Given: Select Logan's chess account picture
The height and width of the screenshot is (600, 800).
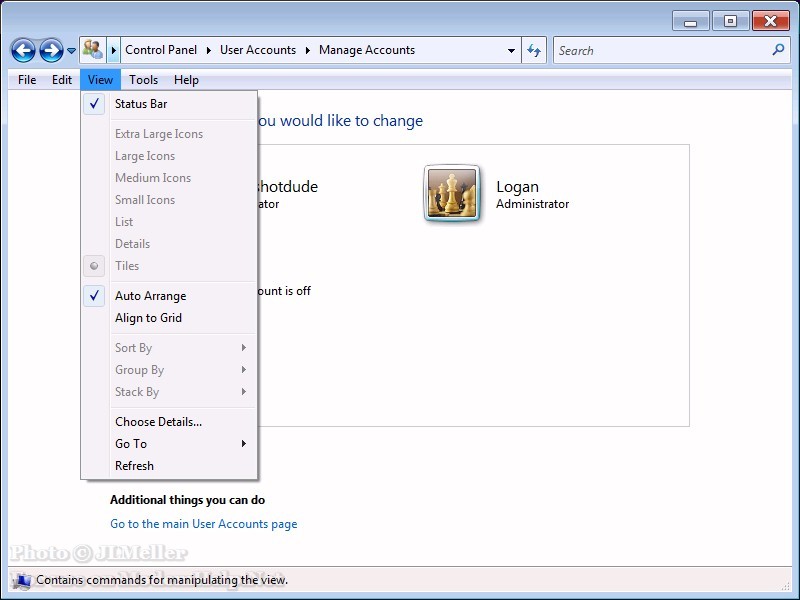Looking at the screenshot, I should (x=452, y=193).
